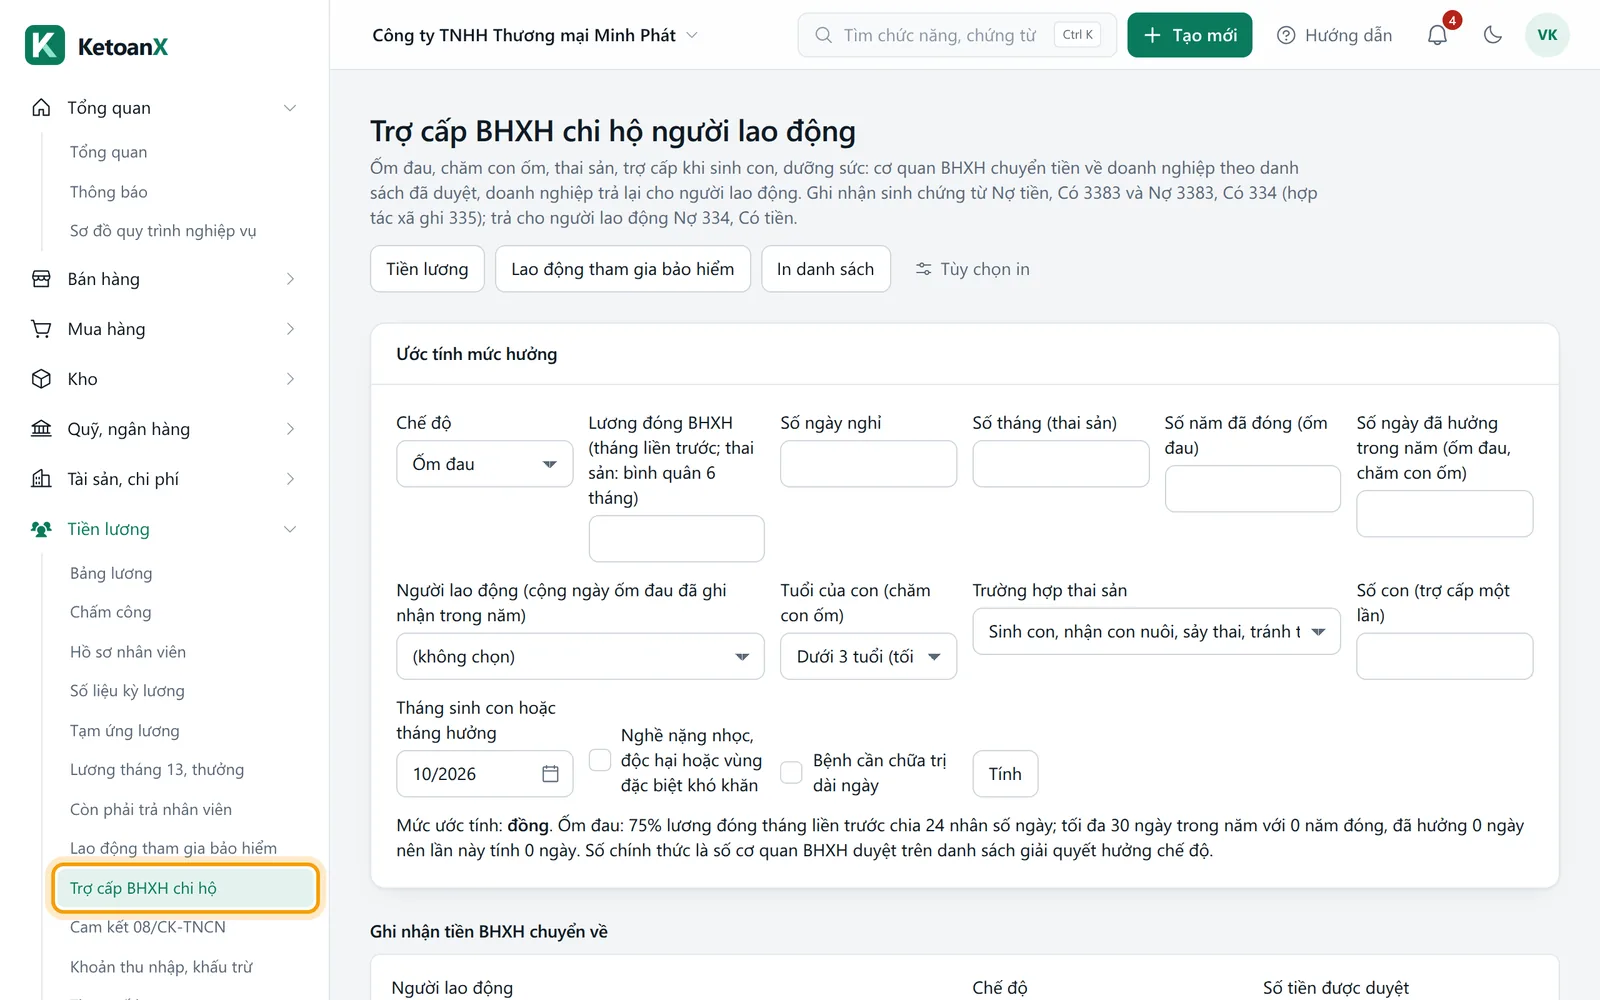Open Bảng lương menu item
This screenshot has width=1600, height=1000.
point(111,573)
